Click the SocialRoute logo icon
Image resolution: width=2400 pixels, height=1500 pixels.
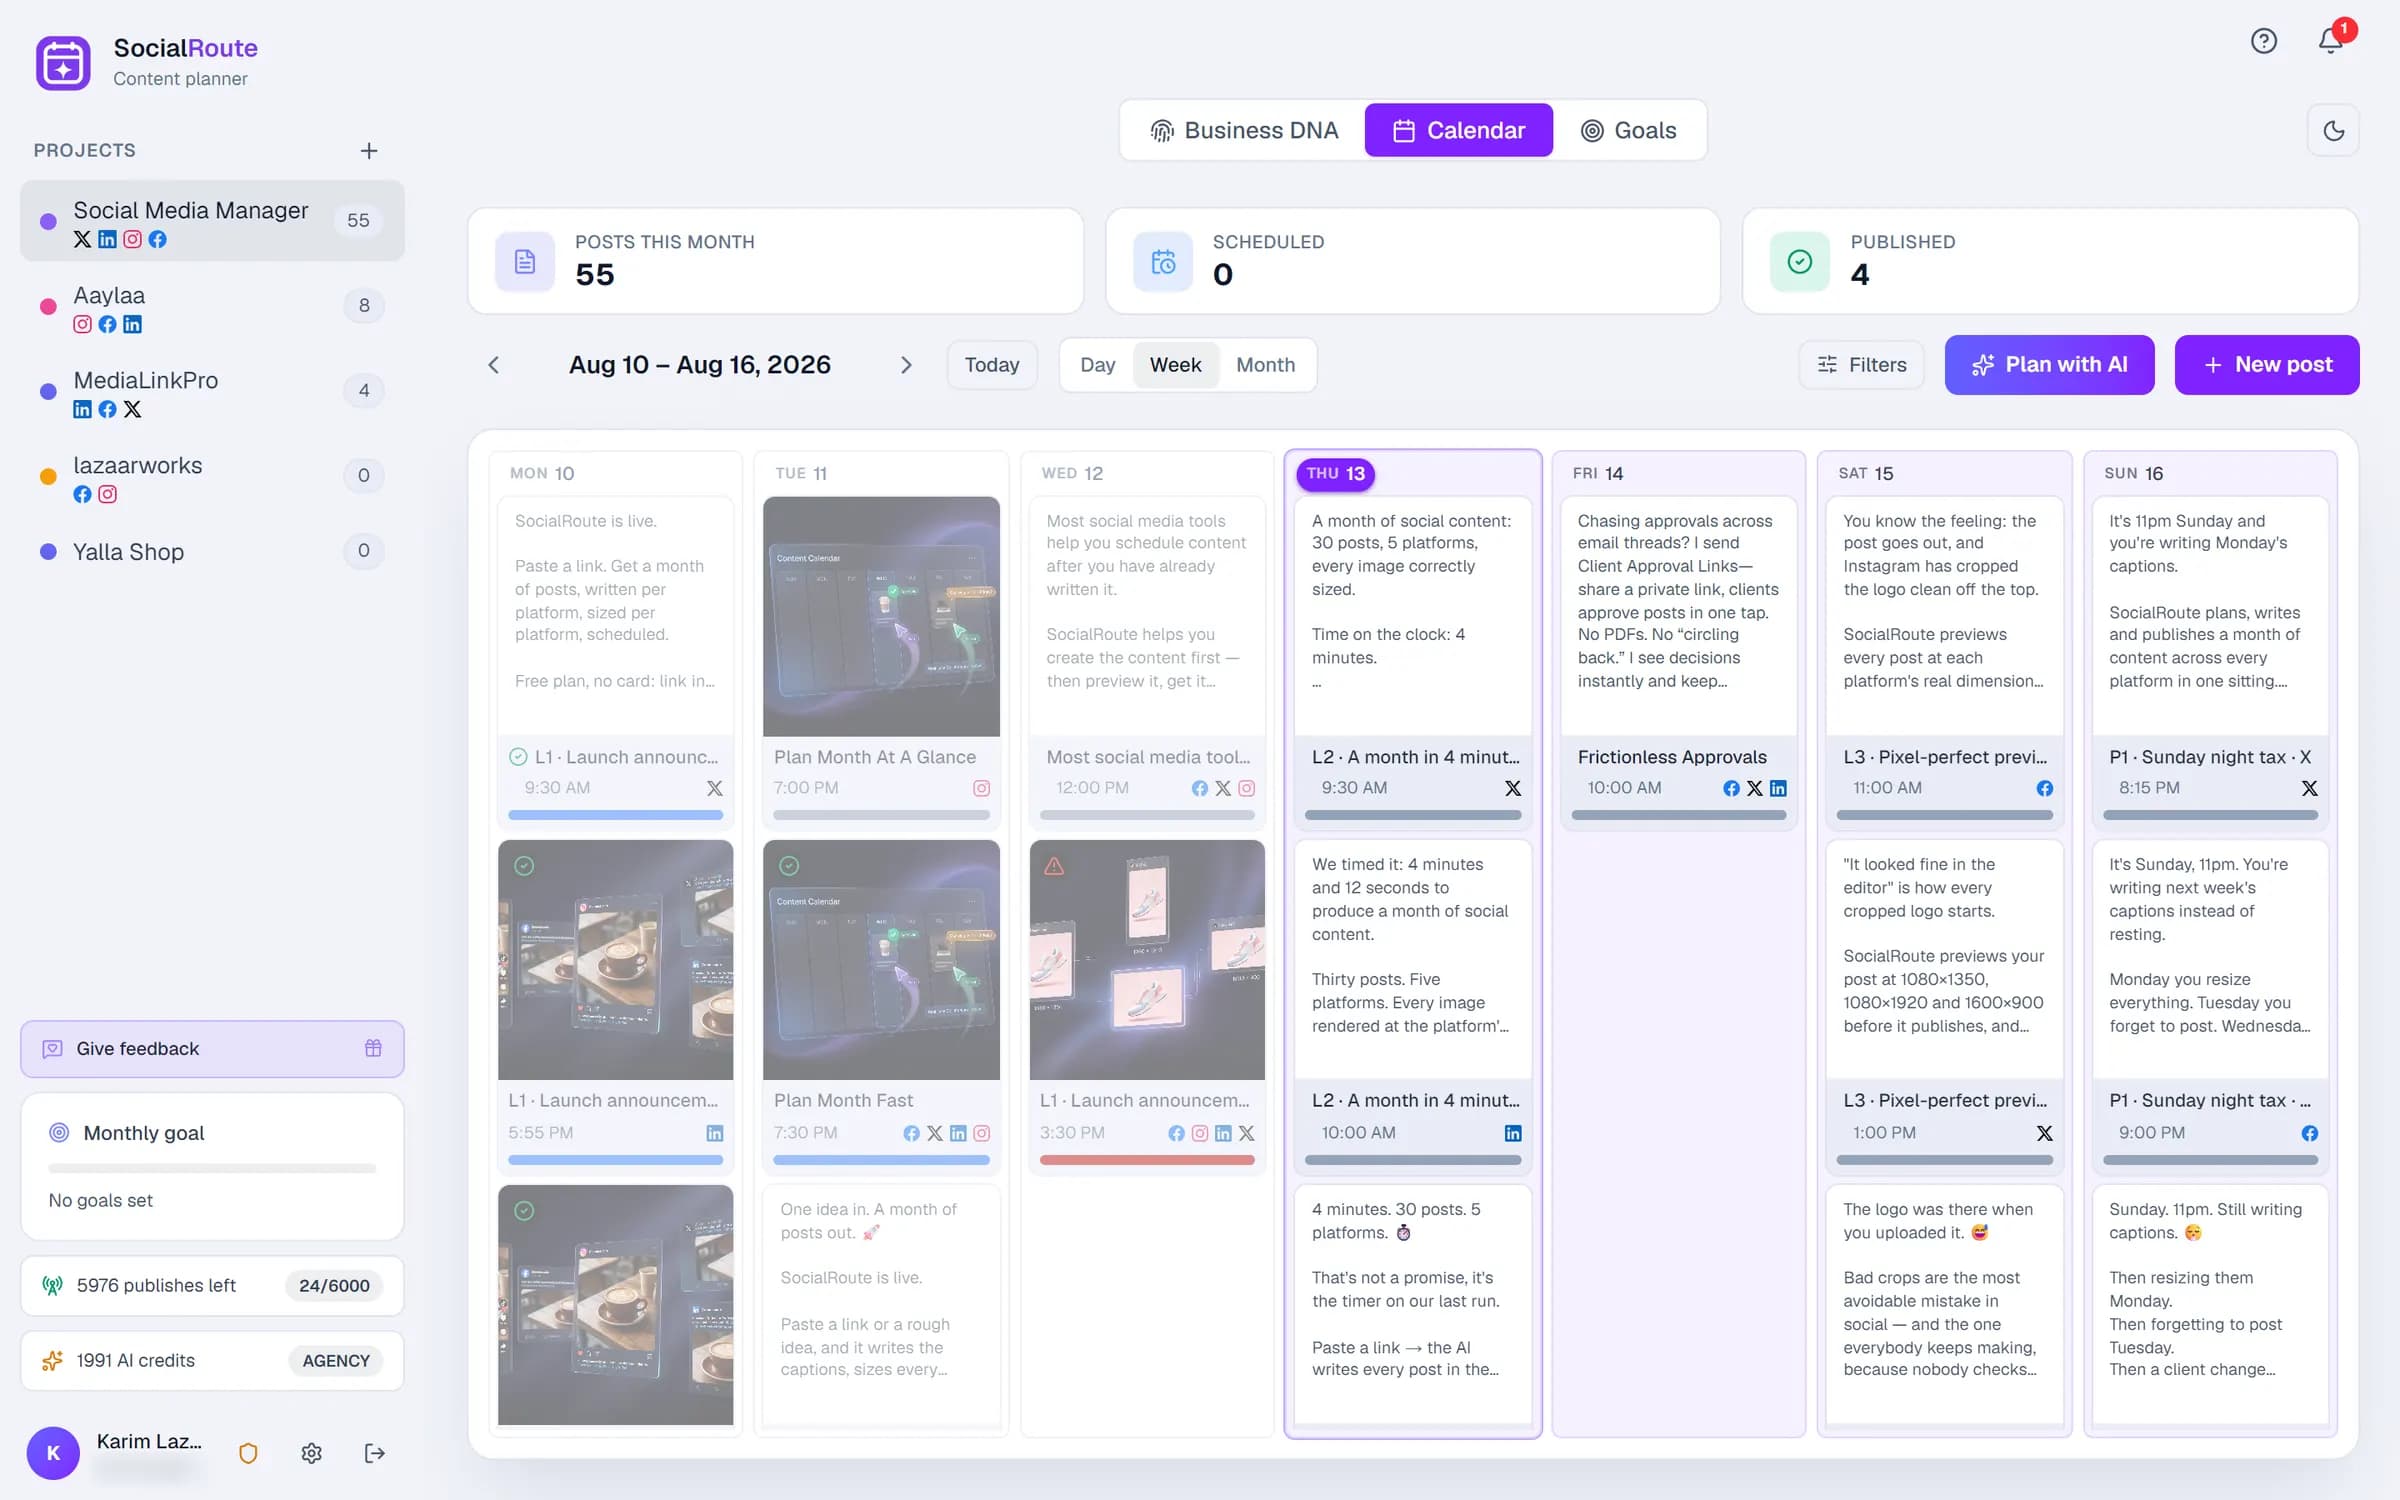pos(63,62)
